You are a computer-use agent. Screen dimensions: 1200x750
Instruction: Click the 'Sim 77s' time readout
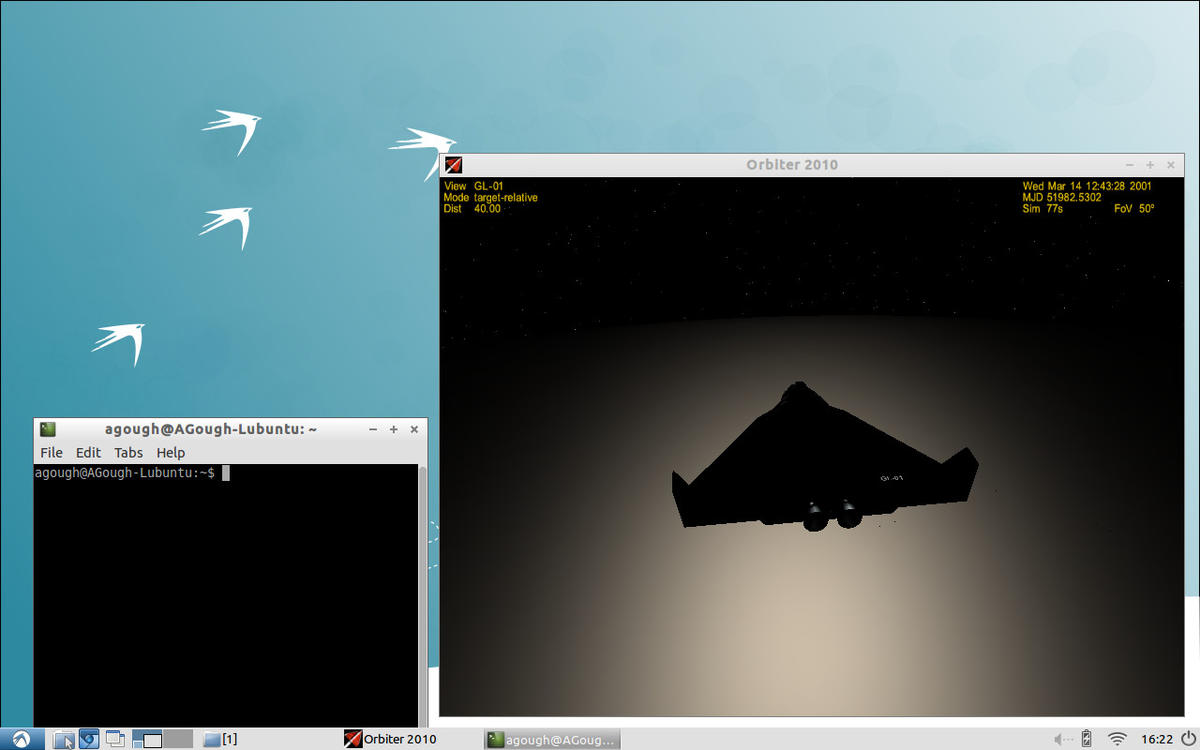coord(1042,209)
